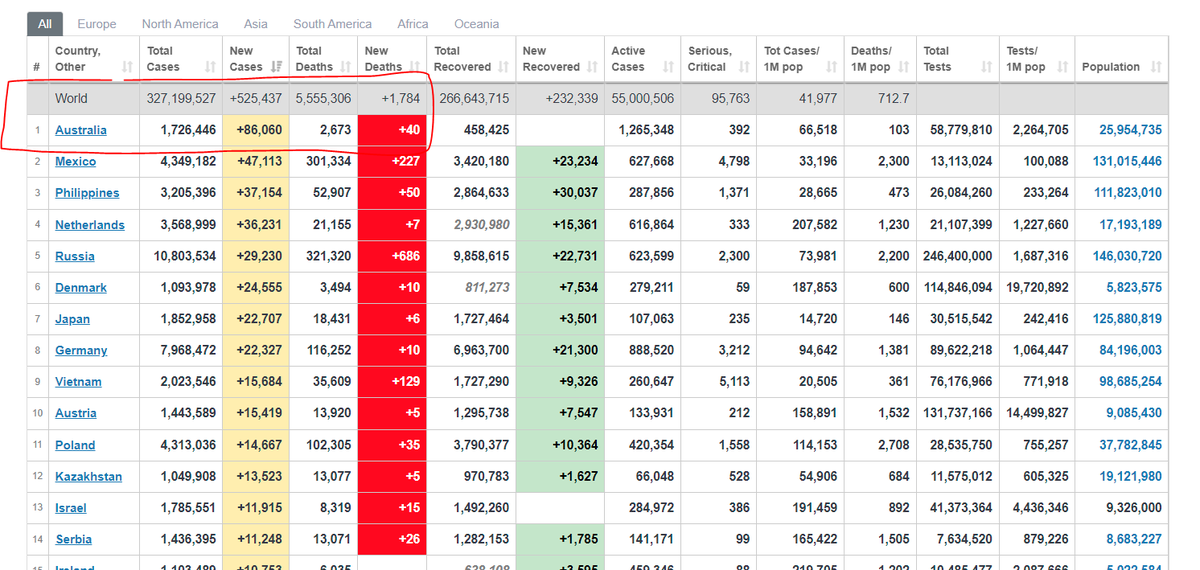Open Australia population link 25,954,735

[x=1131, y=130]
